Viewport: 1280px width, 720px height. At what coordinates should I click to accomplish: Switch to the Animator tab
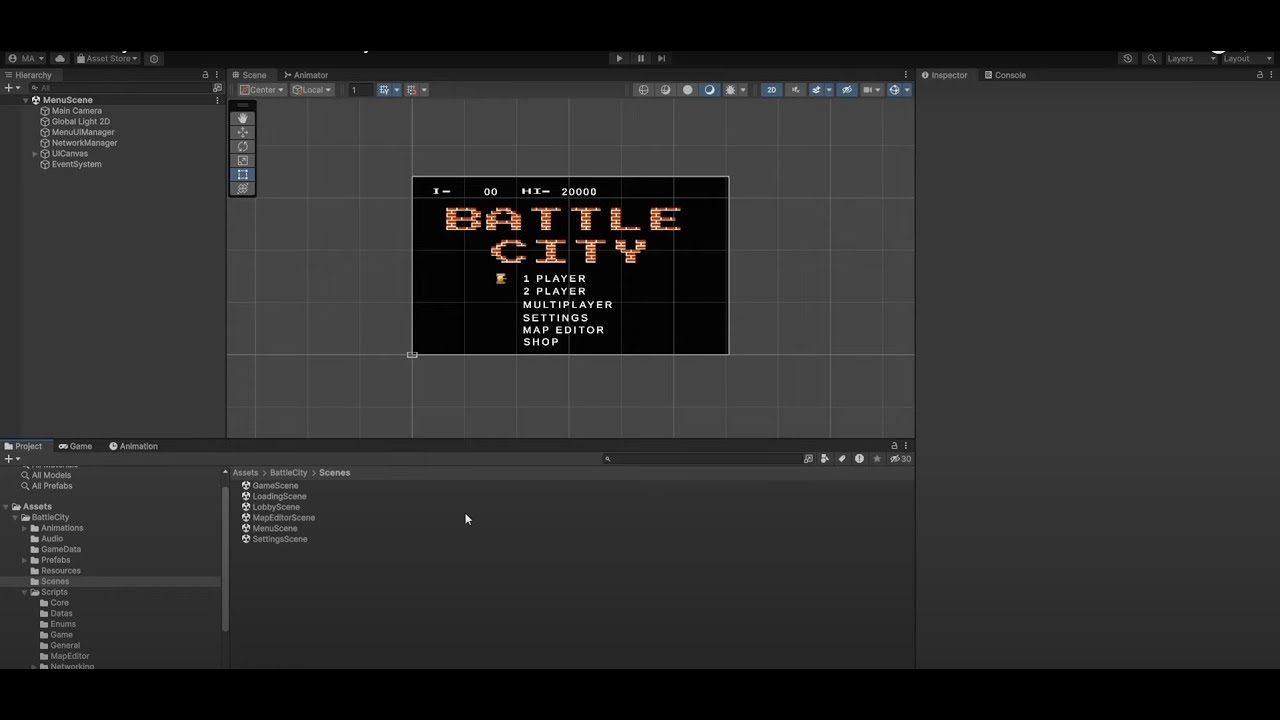[305, 75]
